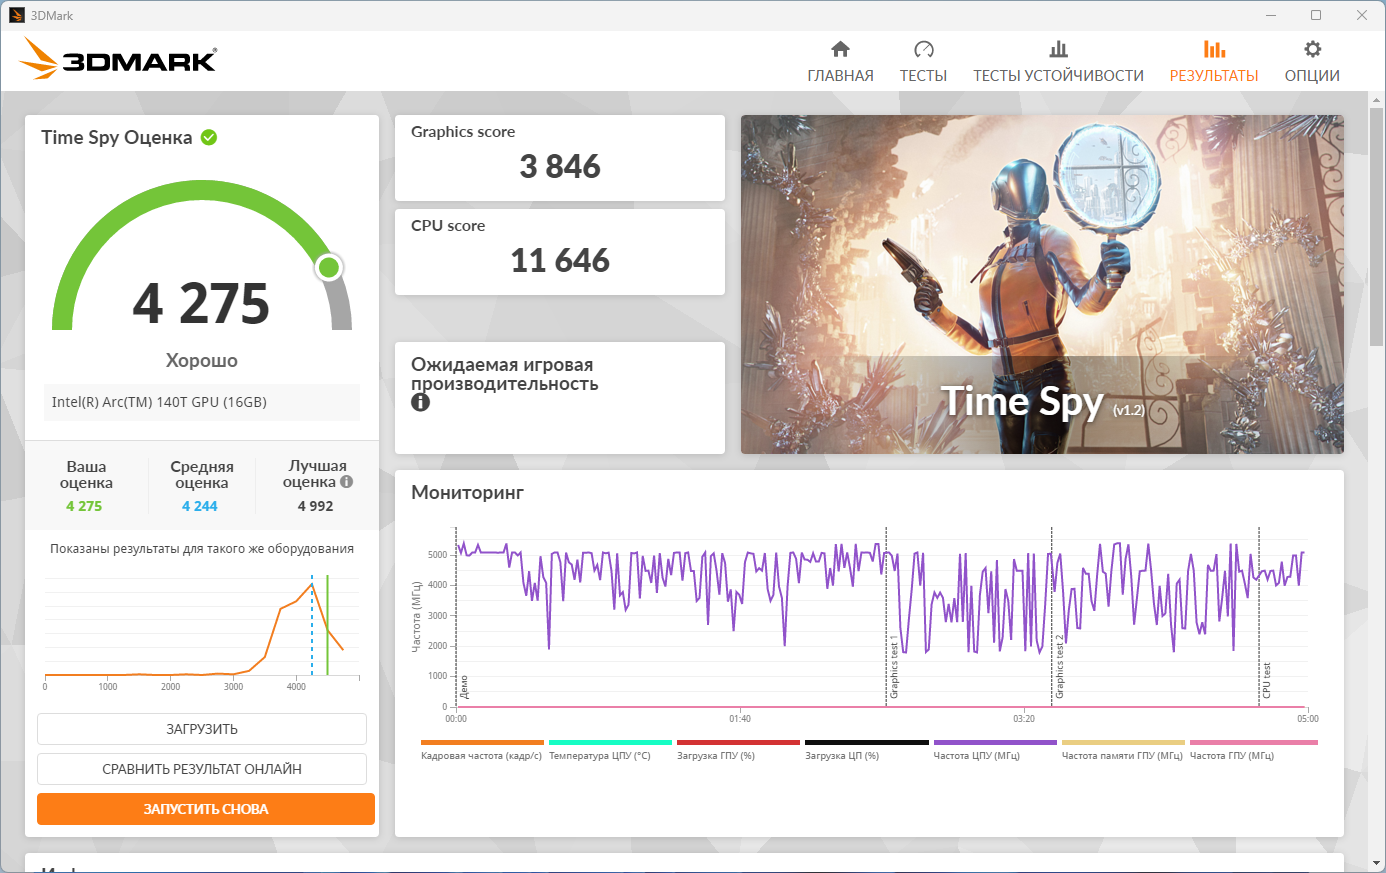This screenshot has height=873, width=1386.
Task: Open info icon under Ожидаемая игровая производительность
Action: click(420, 402)
